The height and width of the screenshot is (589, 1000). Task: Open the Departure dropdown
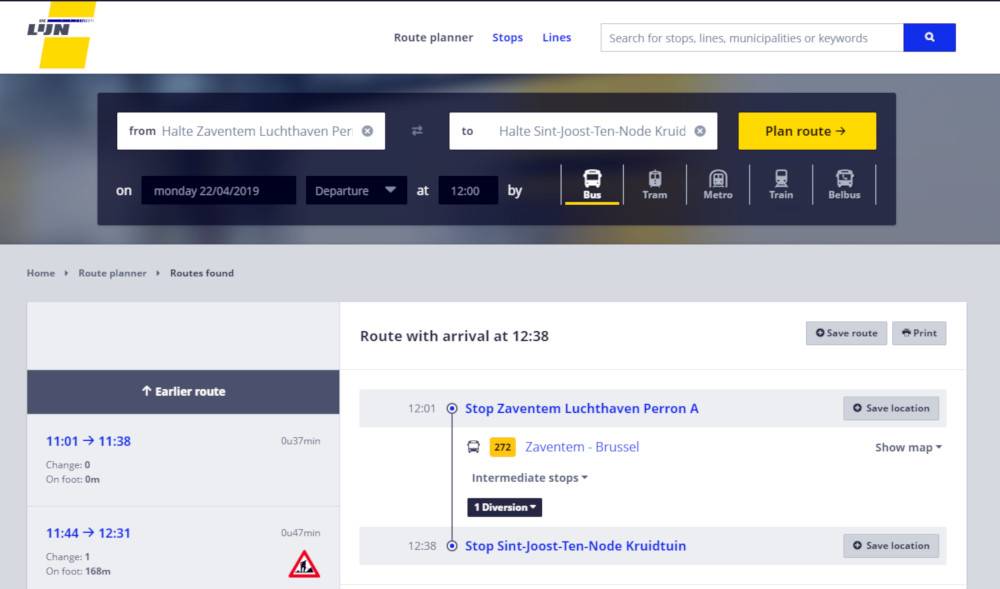point(355,190)
